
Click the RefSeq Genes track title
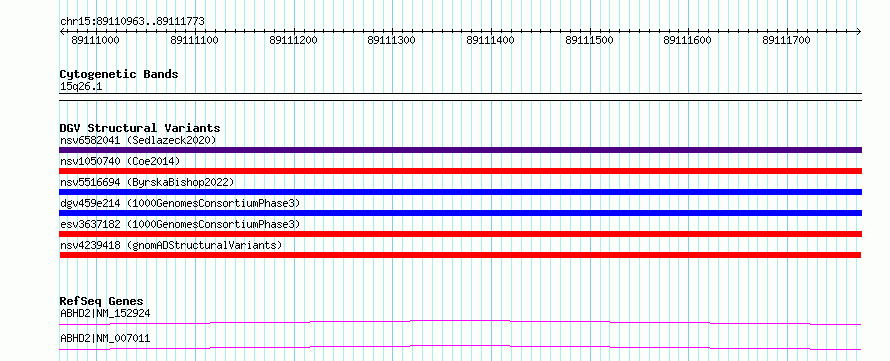[x=102, y=301]
